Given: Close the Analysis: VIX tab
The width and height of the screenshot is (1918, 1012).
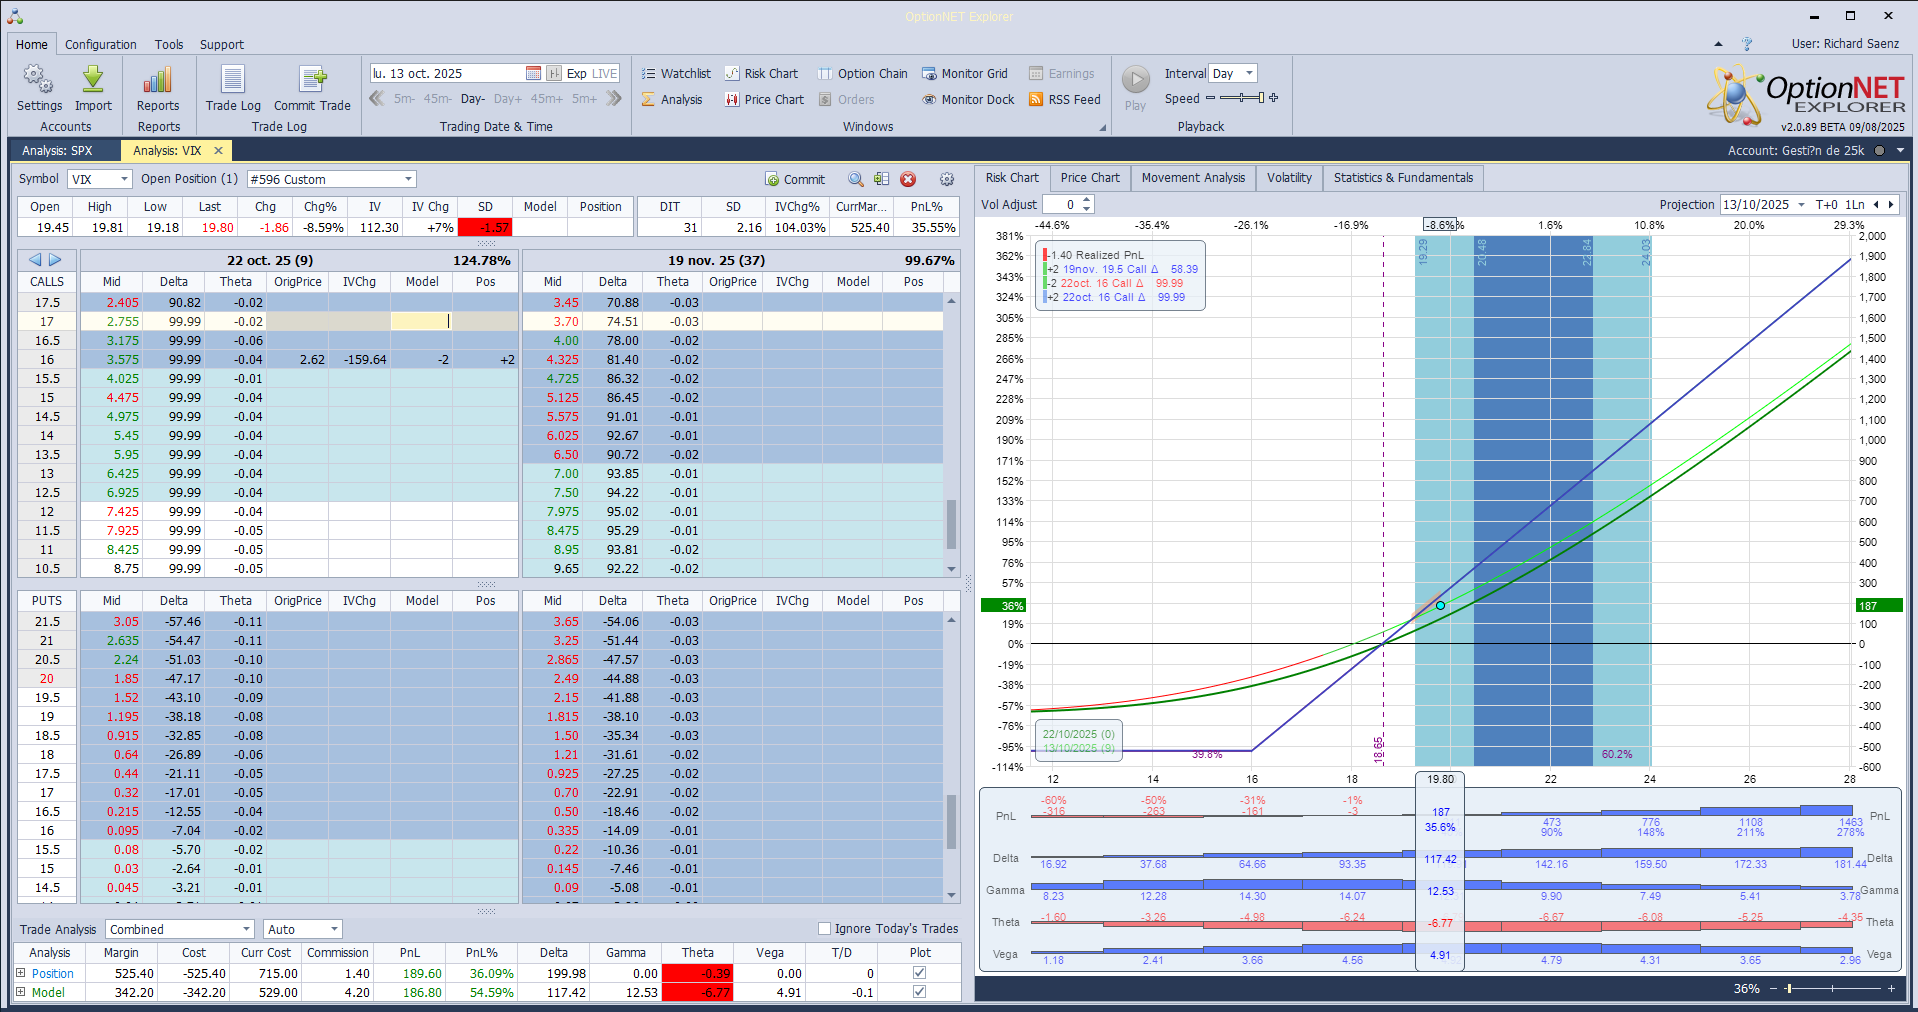Looking at the screenshot, I should tap(218, 150).
